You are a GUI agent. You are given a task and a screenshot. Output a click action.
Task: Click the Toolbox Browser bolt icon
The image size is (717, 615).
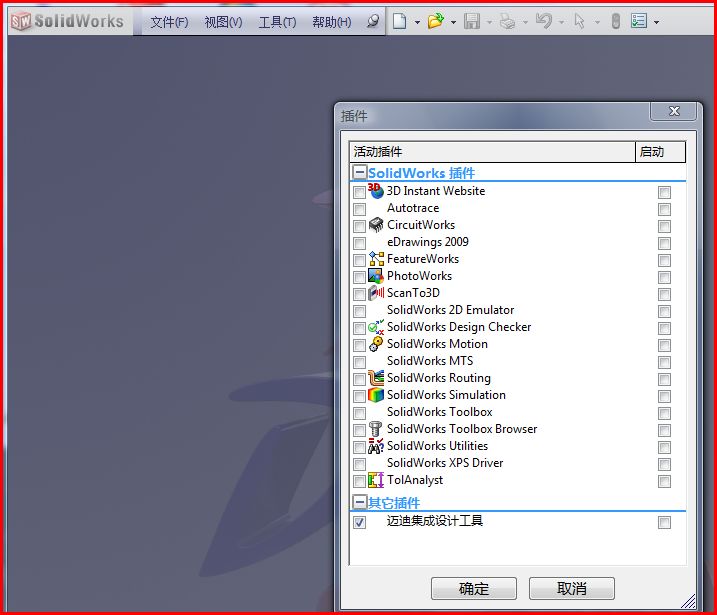point(376,429)
